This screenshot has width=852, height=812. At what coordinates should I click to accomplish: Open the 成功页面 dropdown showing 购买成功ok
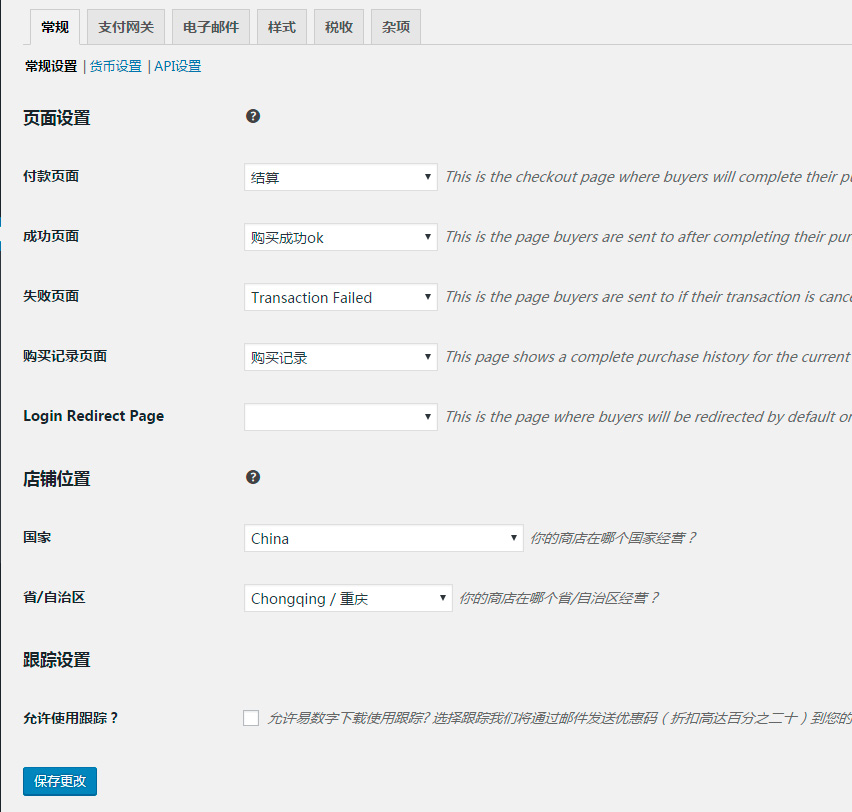pyautogui.click(x=341, y=237)
